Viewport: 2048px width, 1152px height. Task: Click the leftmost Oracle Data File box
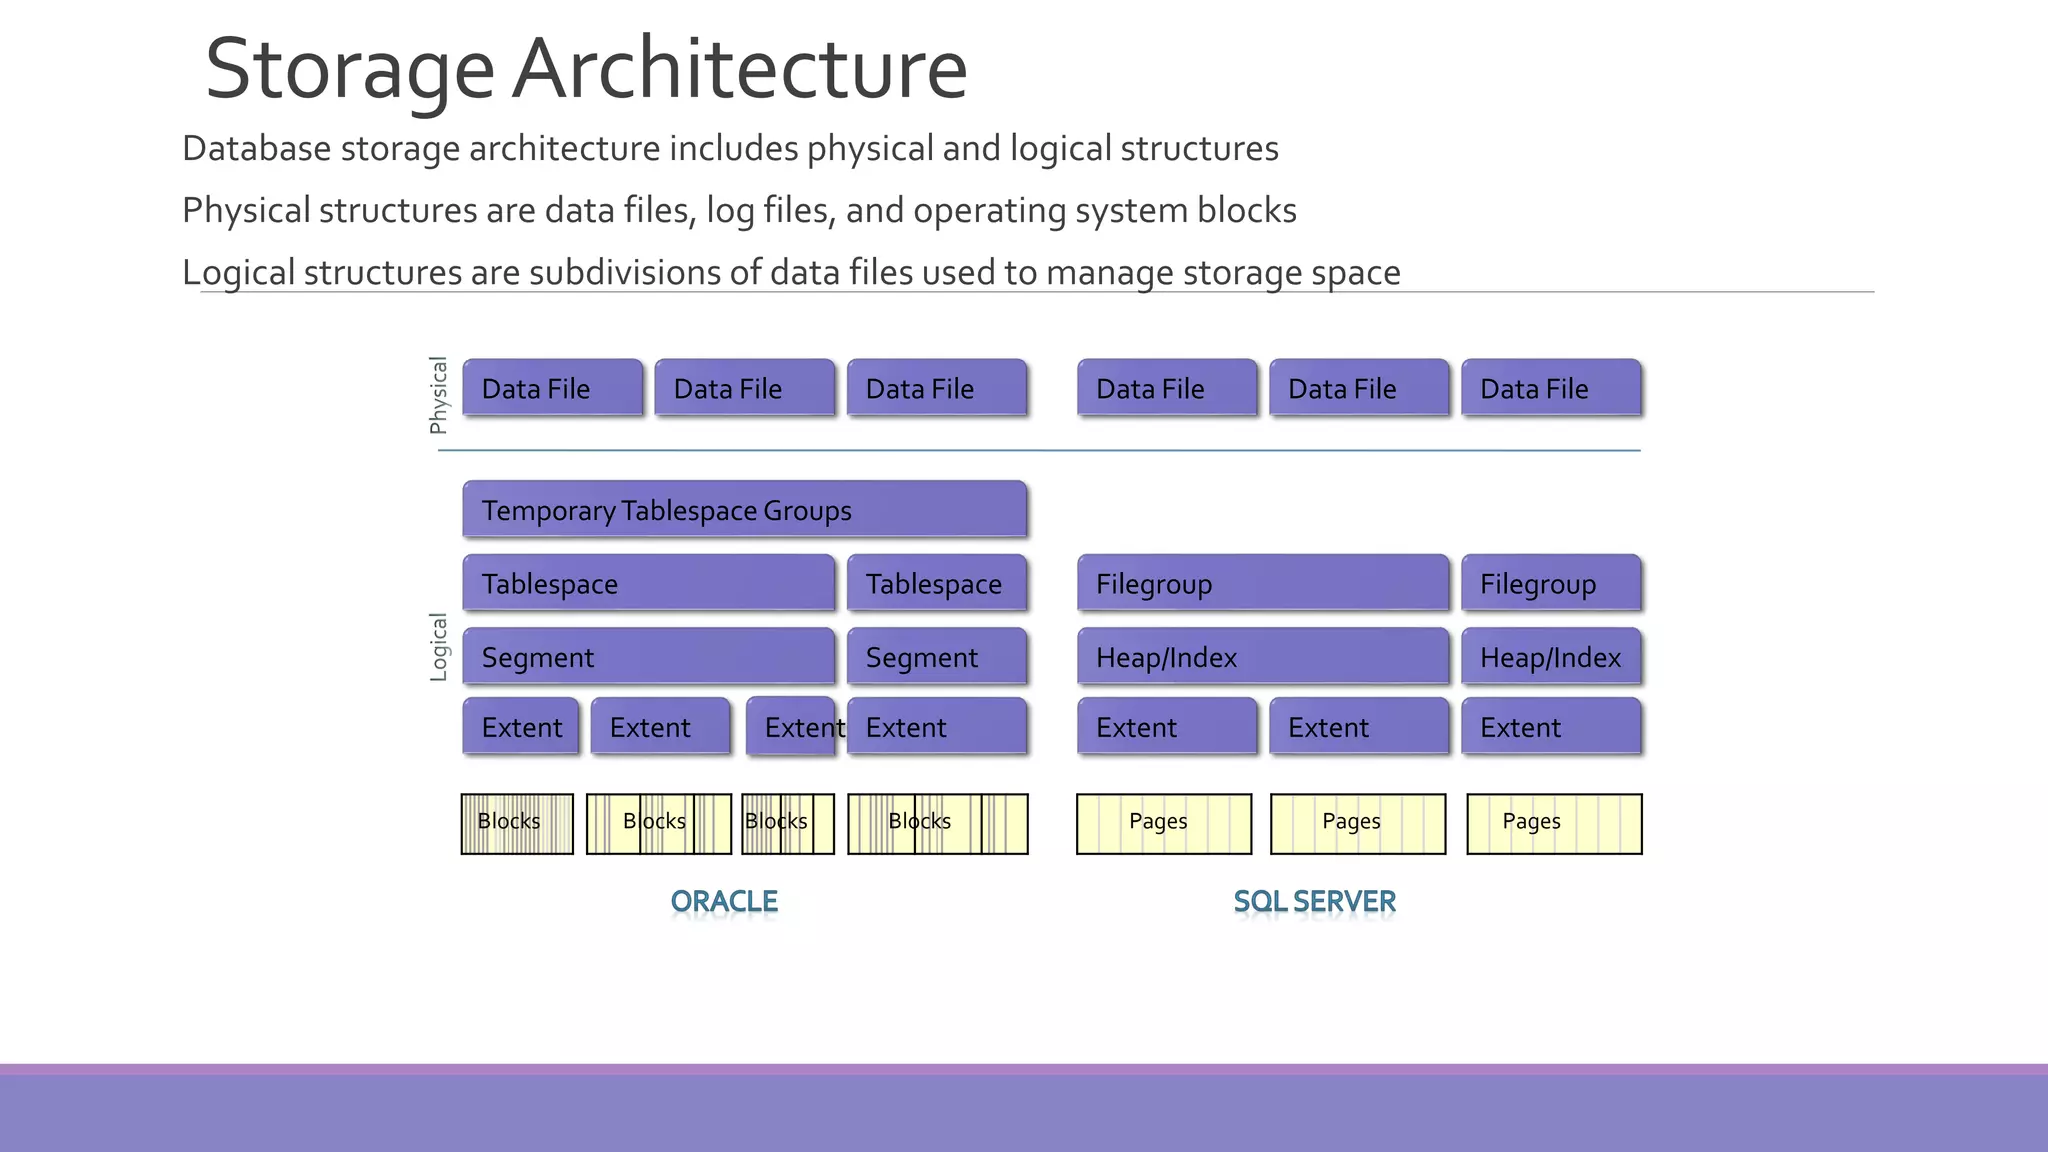click(552, 388)
